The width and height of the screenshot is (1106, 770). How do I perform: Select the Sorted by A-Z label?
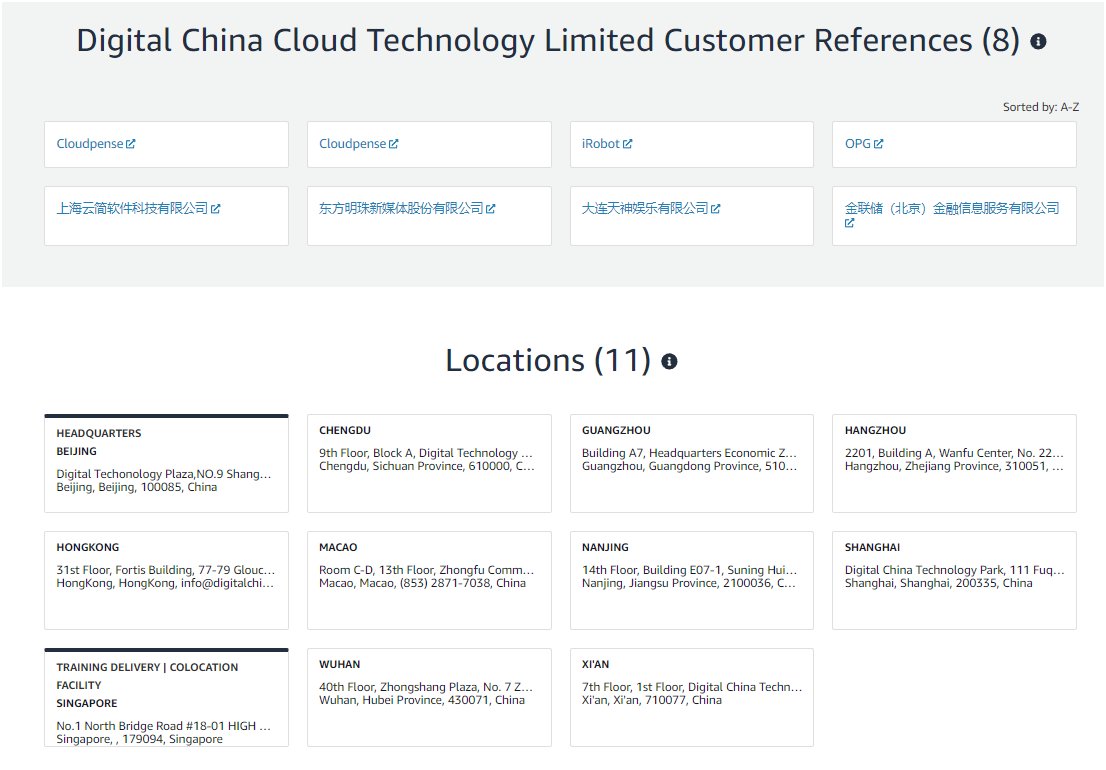[1040, 107]
